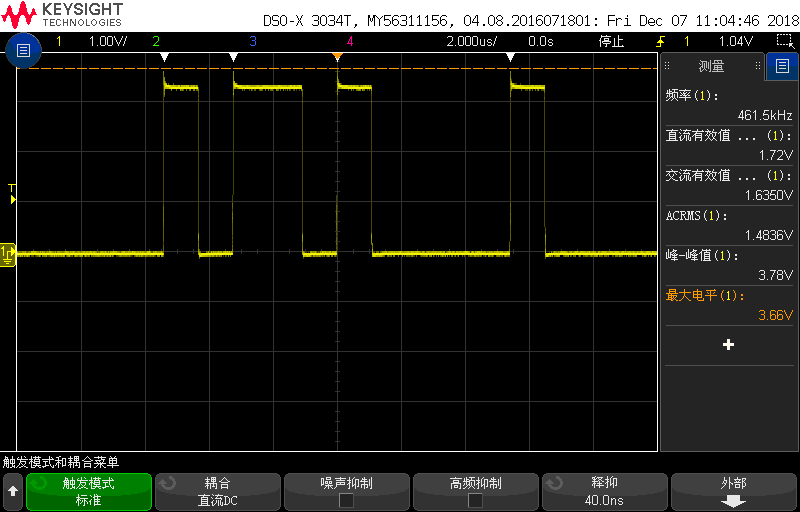Select channel 2 label

(x=156, y=42)
